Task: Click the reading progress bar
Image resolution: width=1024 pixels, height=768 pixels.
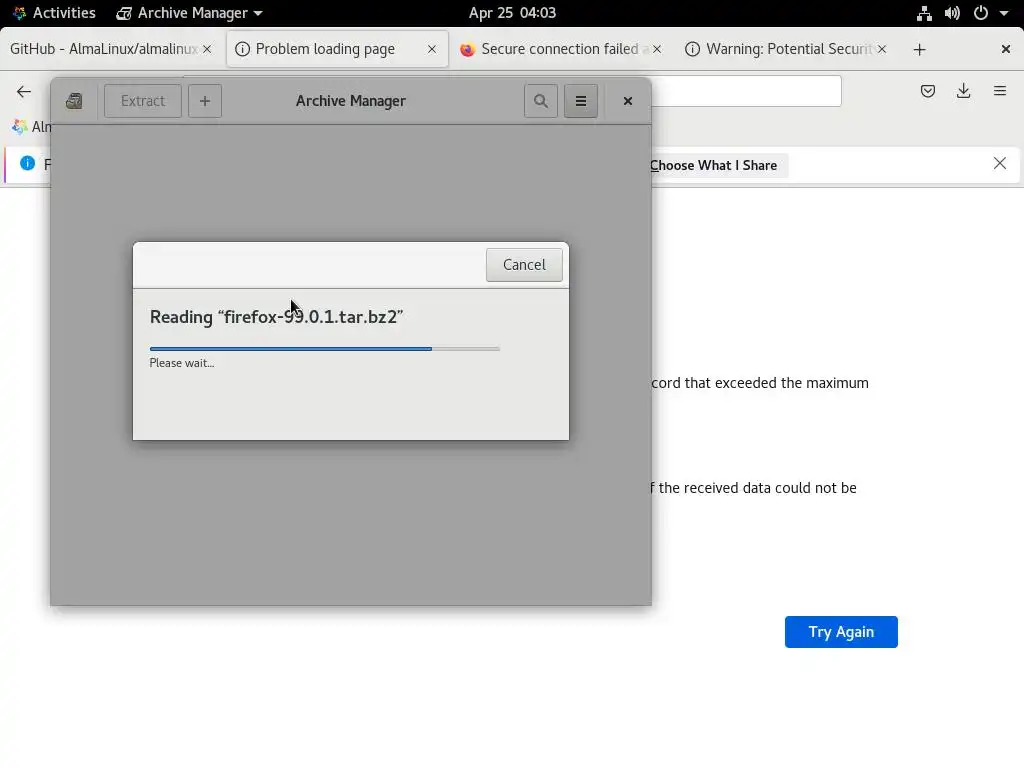Action: [325, 349]
